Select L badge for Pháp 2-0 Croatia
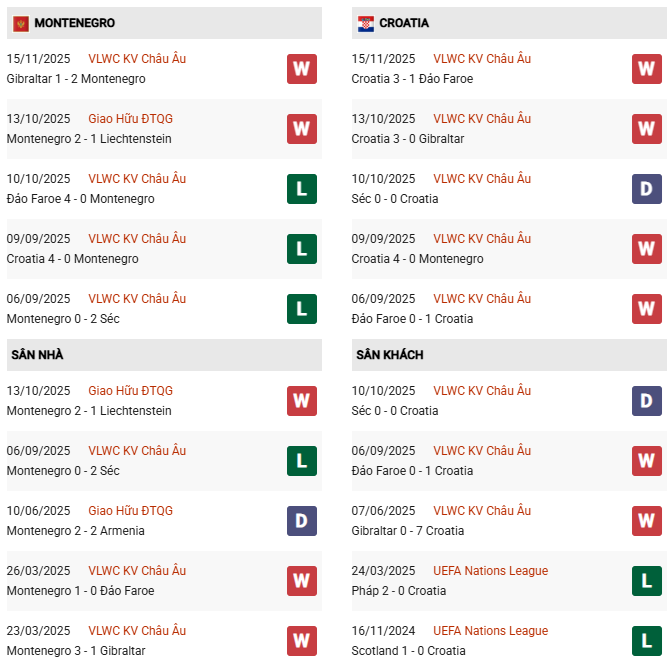671x668 pixels. 646,581
